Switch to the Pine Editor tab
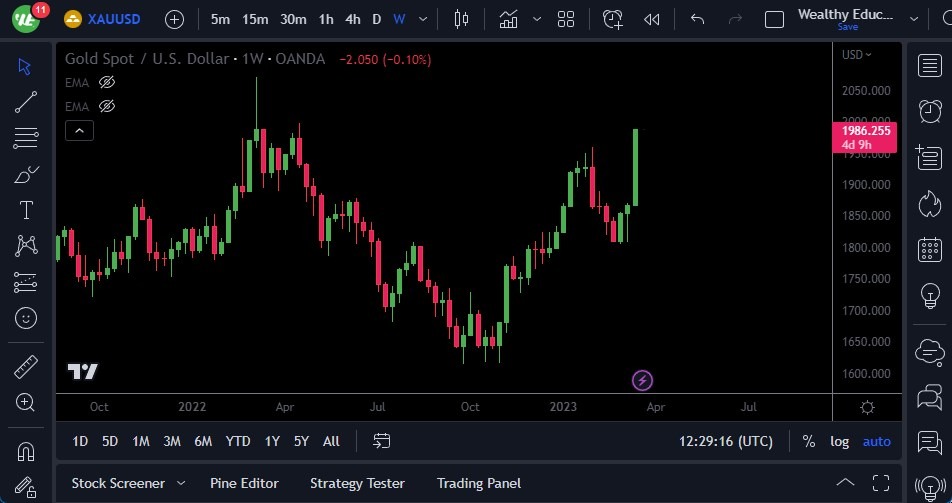This screenshot has height=503, width=952. [x=244, y=483]
